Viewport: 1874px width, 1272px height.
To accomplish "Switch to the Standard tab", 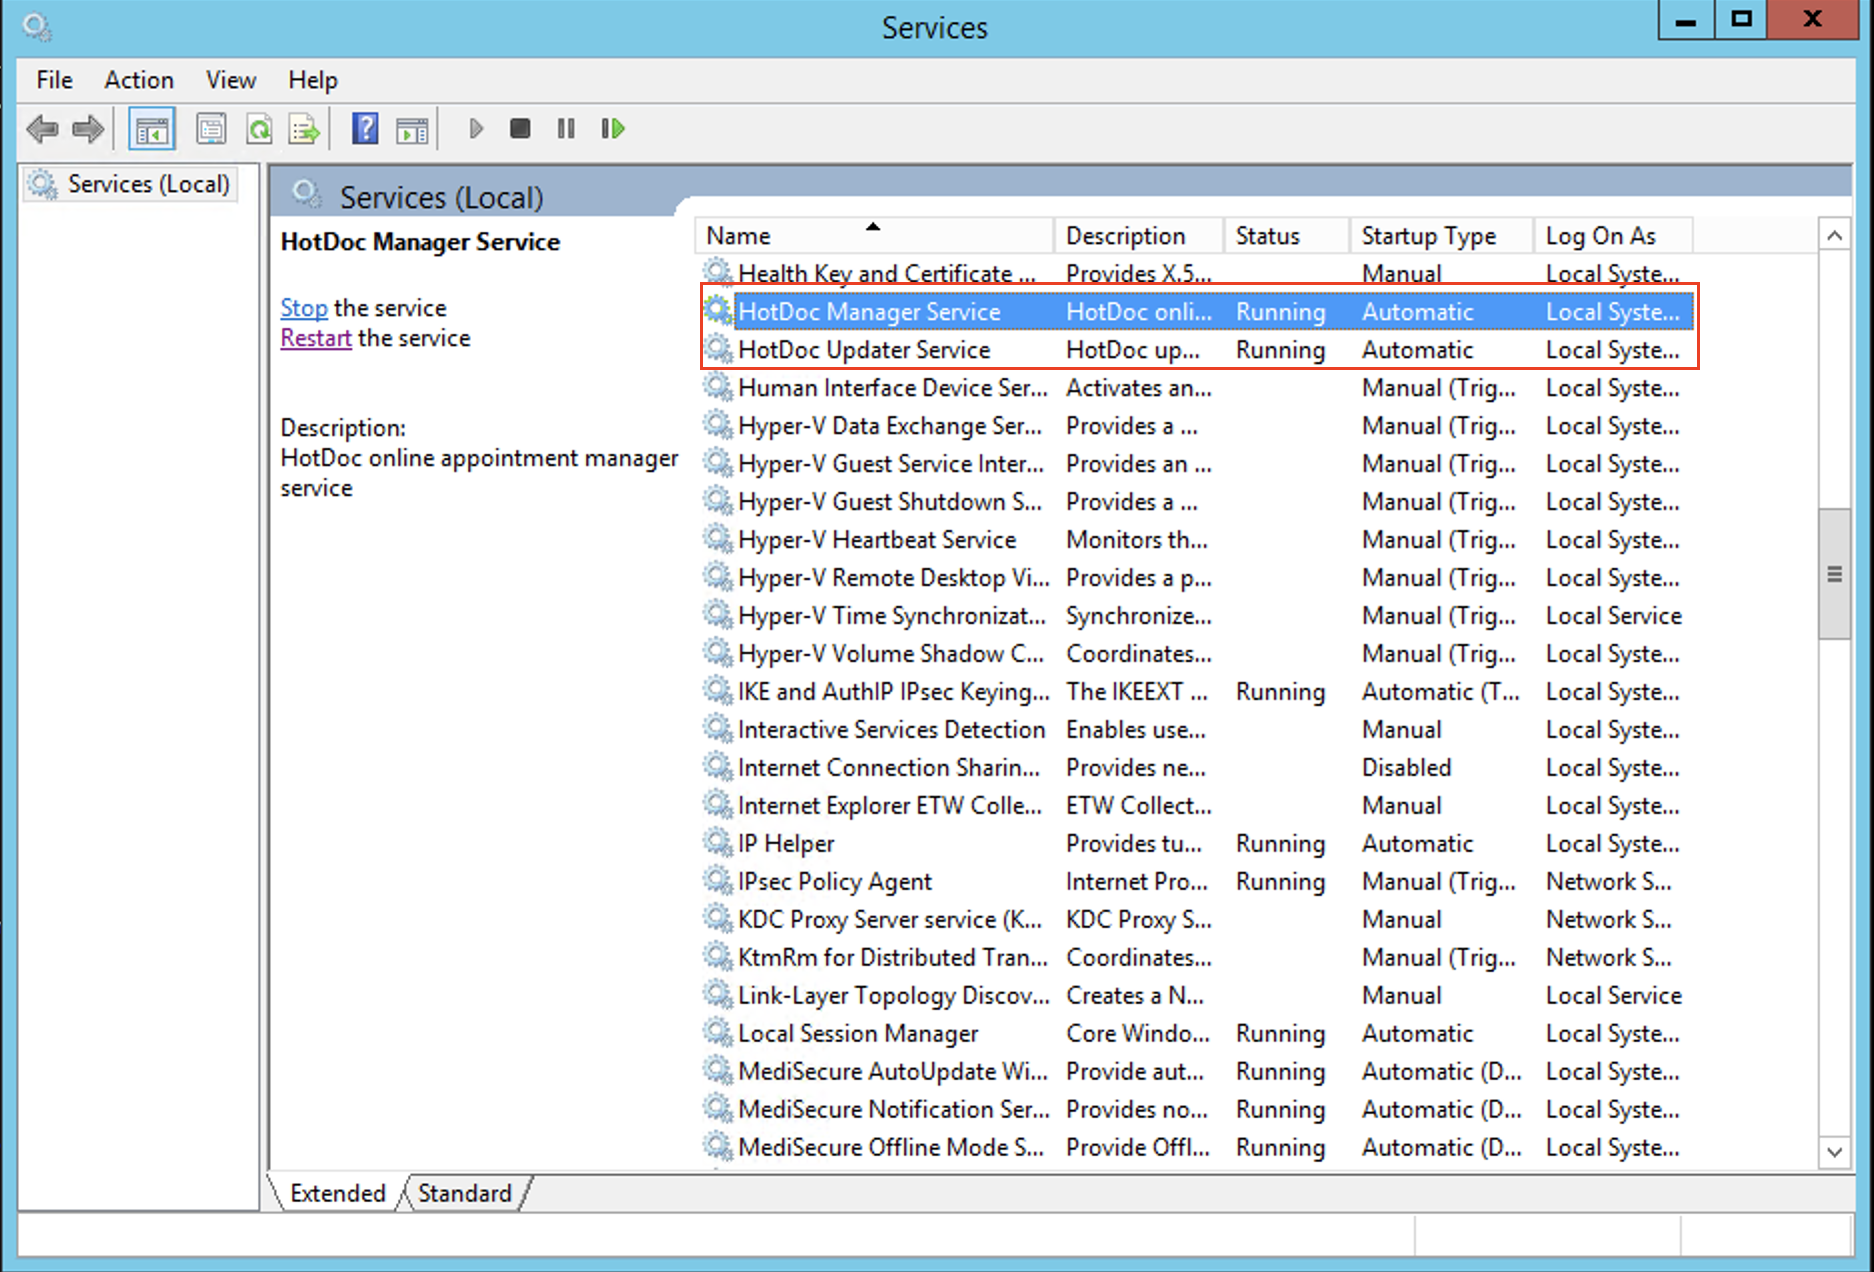I will [464, 1193].
